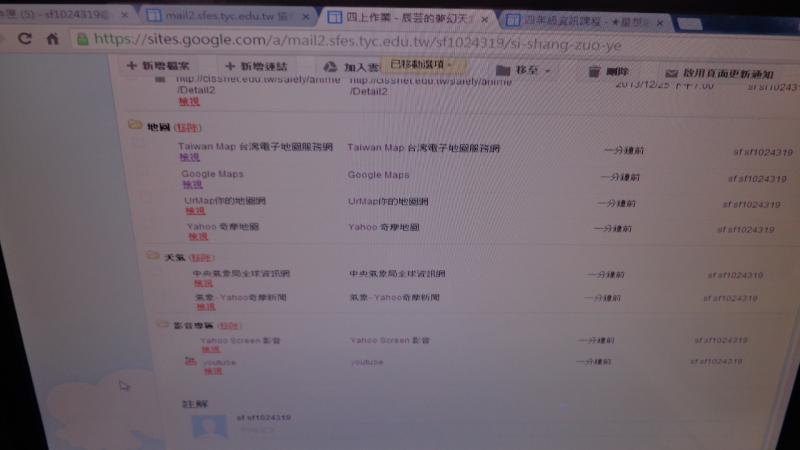This screenshot has width=800, height=450.
Task: Switch to the 四年級資訊課程 browser tab
Action: pos(582,21)
